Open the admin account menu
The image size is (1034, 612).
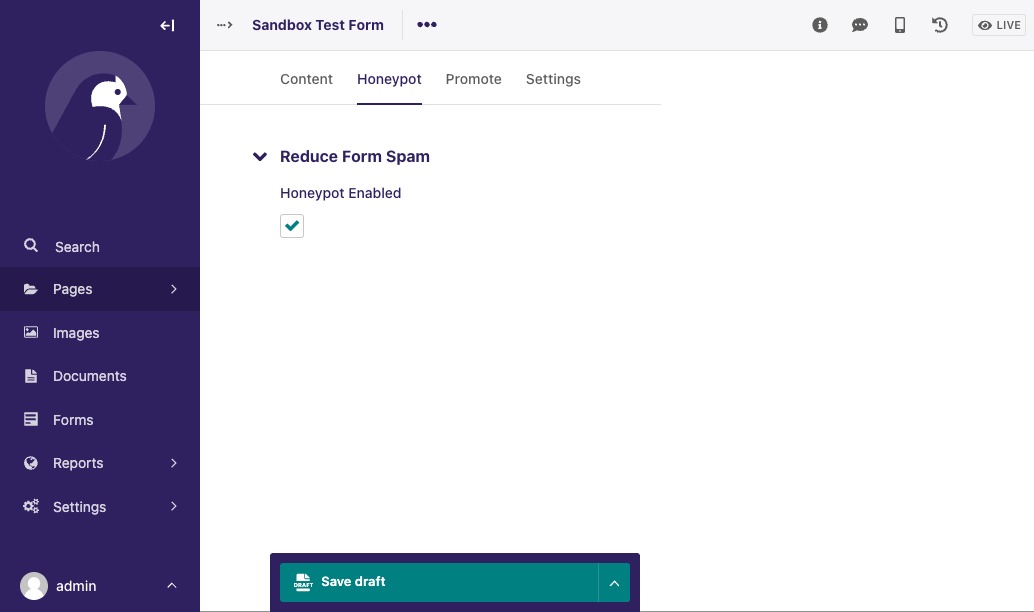100,586
